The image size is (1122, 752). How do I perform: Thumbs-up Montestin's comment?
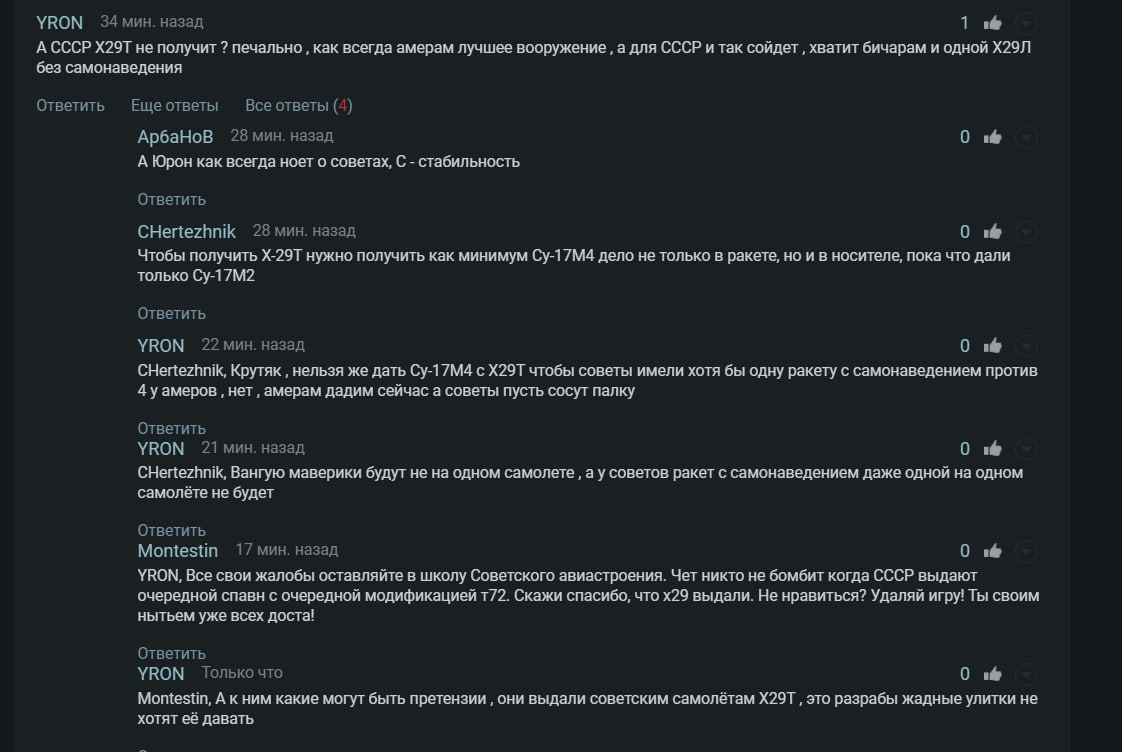[993, 551]
